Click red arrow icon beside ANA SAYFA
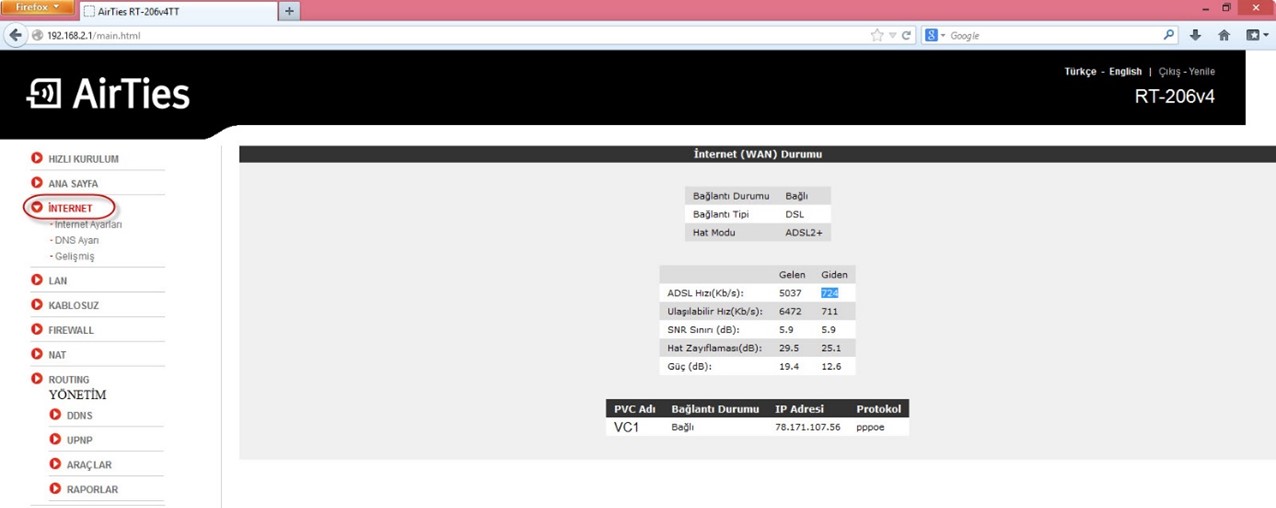 point(37,183)
